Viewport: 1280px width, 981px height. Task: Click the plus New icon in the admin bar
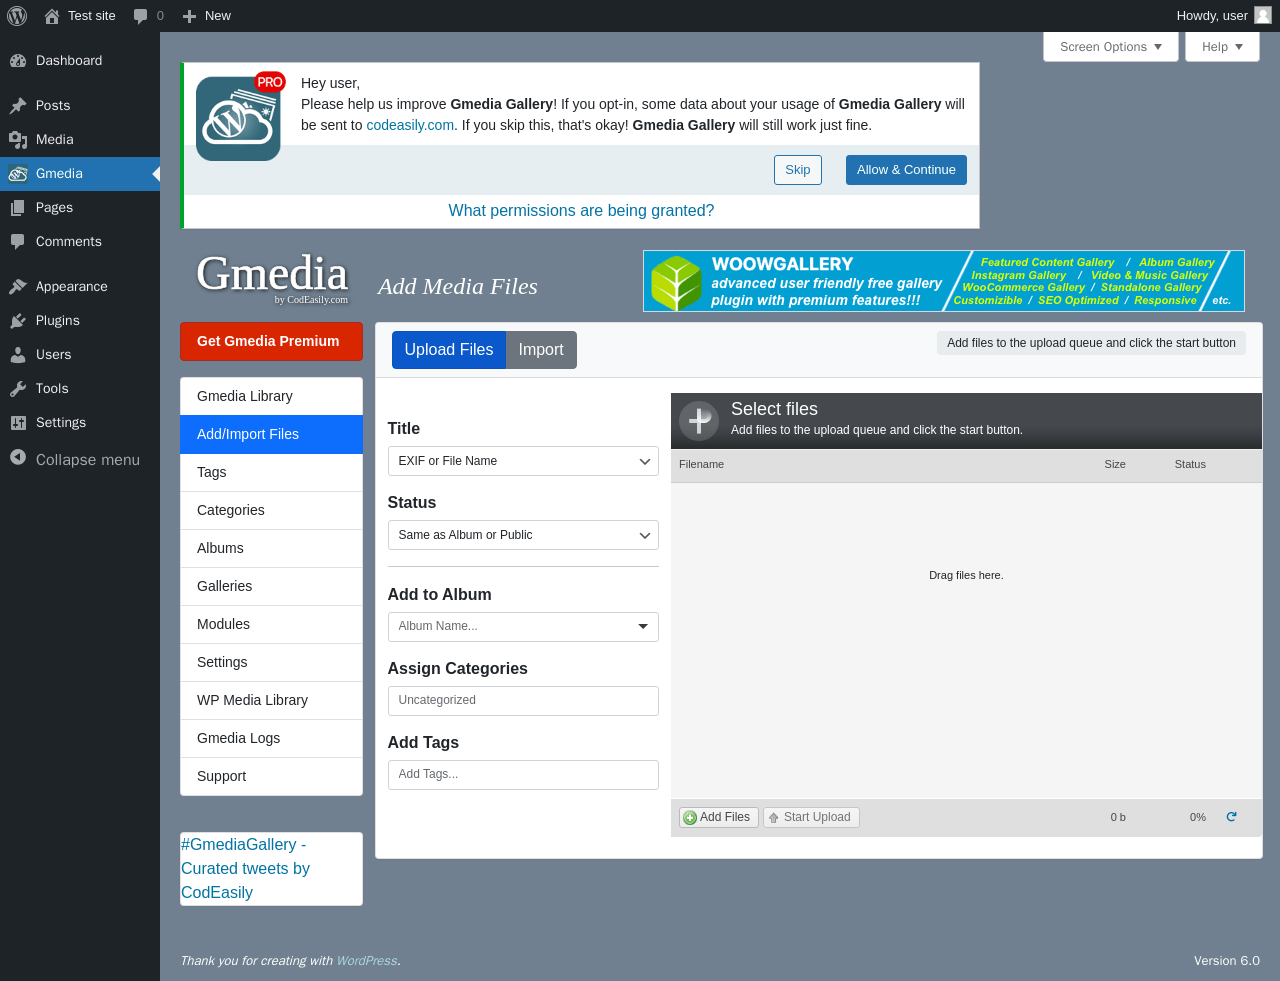(189, 16)
